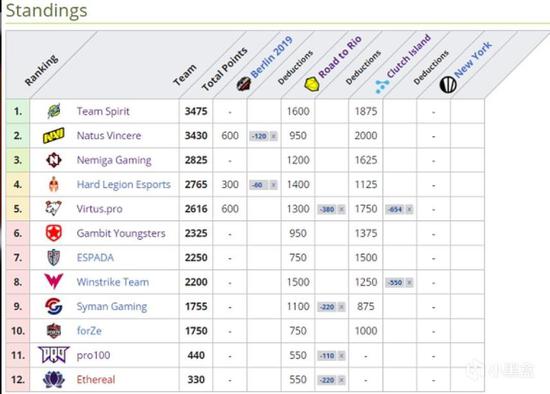This screenshot has width=550, height=394.
Task: Open the forZe team link
Action: pyautogui.click(x=89, y=330)
